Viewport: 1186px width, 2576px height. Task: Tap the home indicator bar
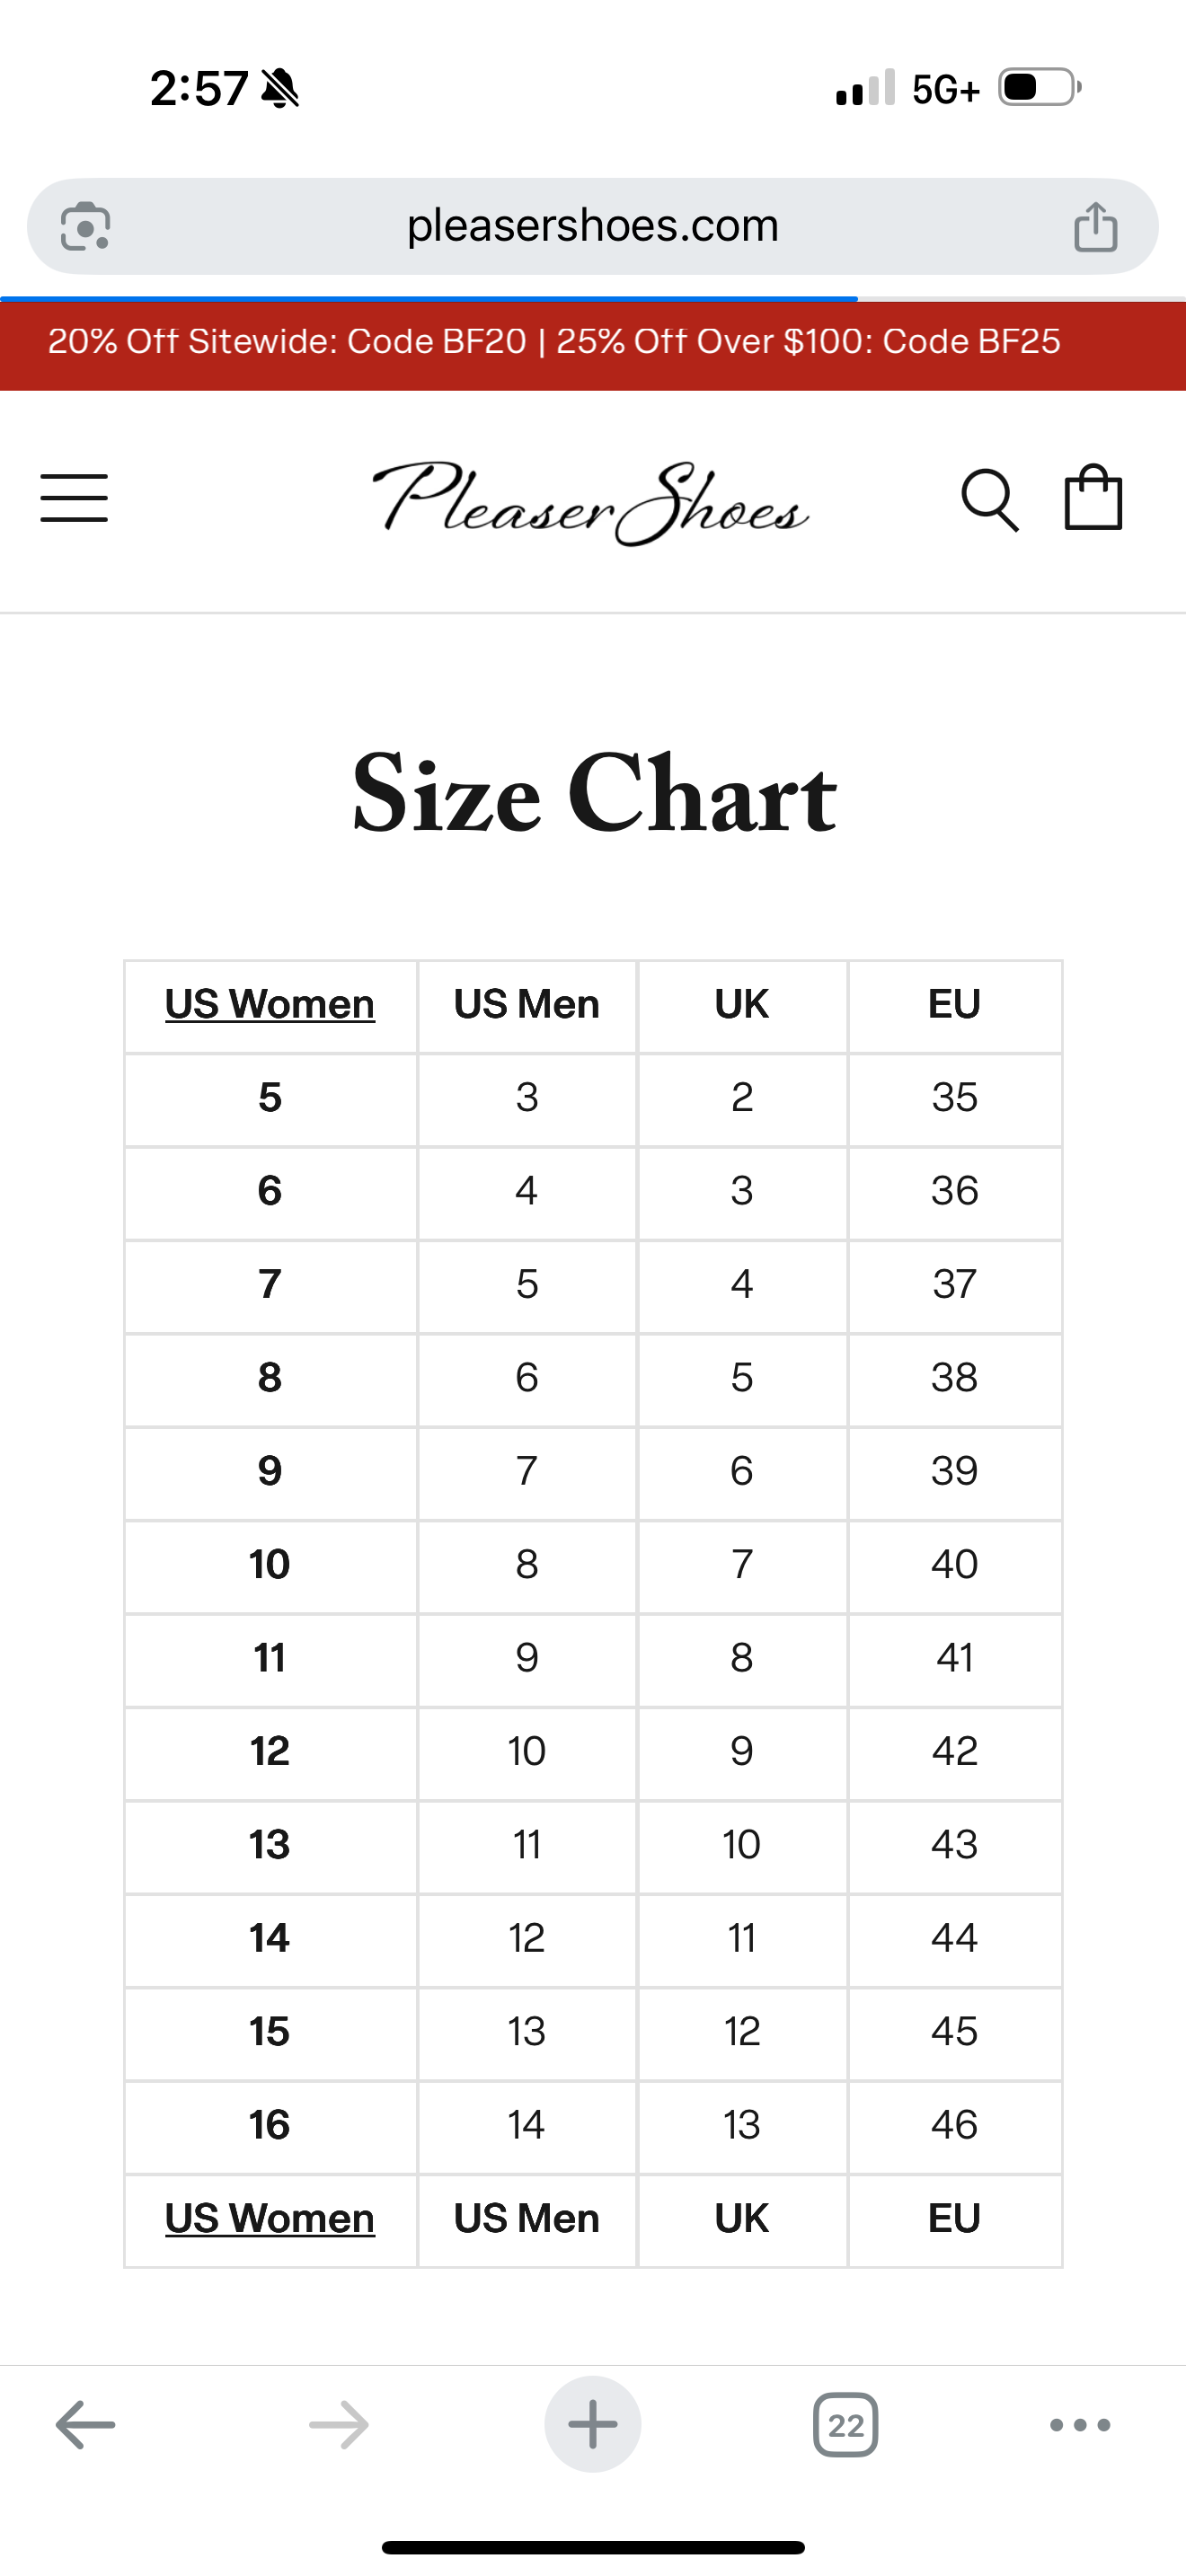593,2547
